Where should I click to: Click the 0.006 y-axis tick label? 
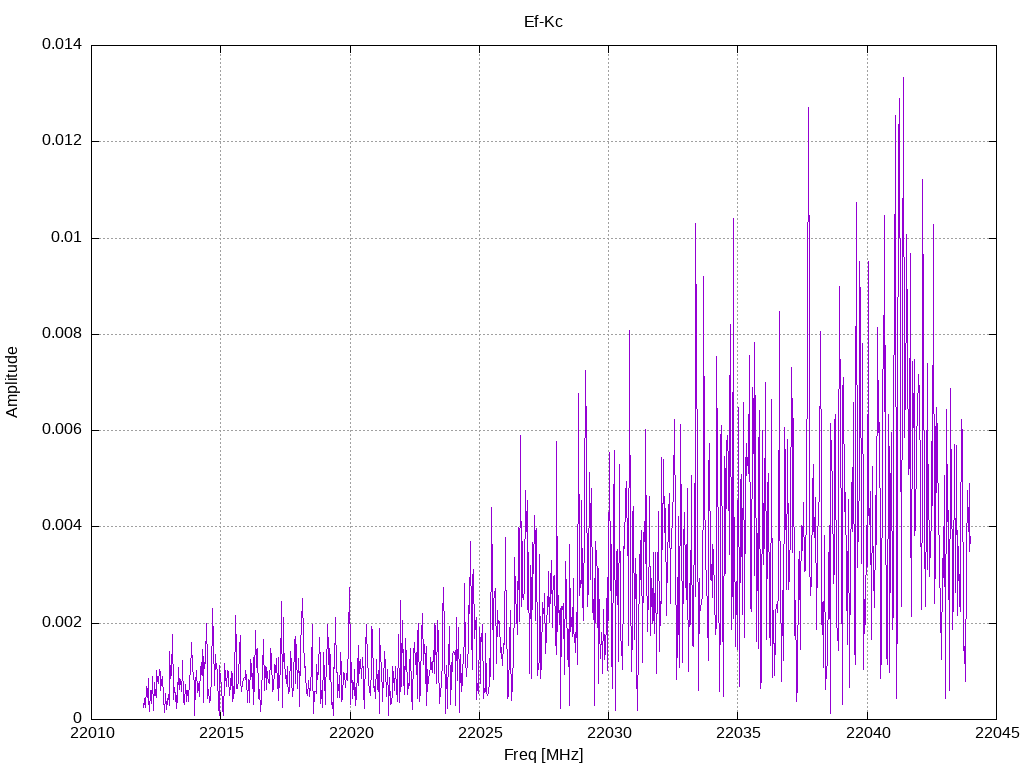(x=62, y=430)
